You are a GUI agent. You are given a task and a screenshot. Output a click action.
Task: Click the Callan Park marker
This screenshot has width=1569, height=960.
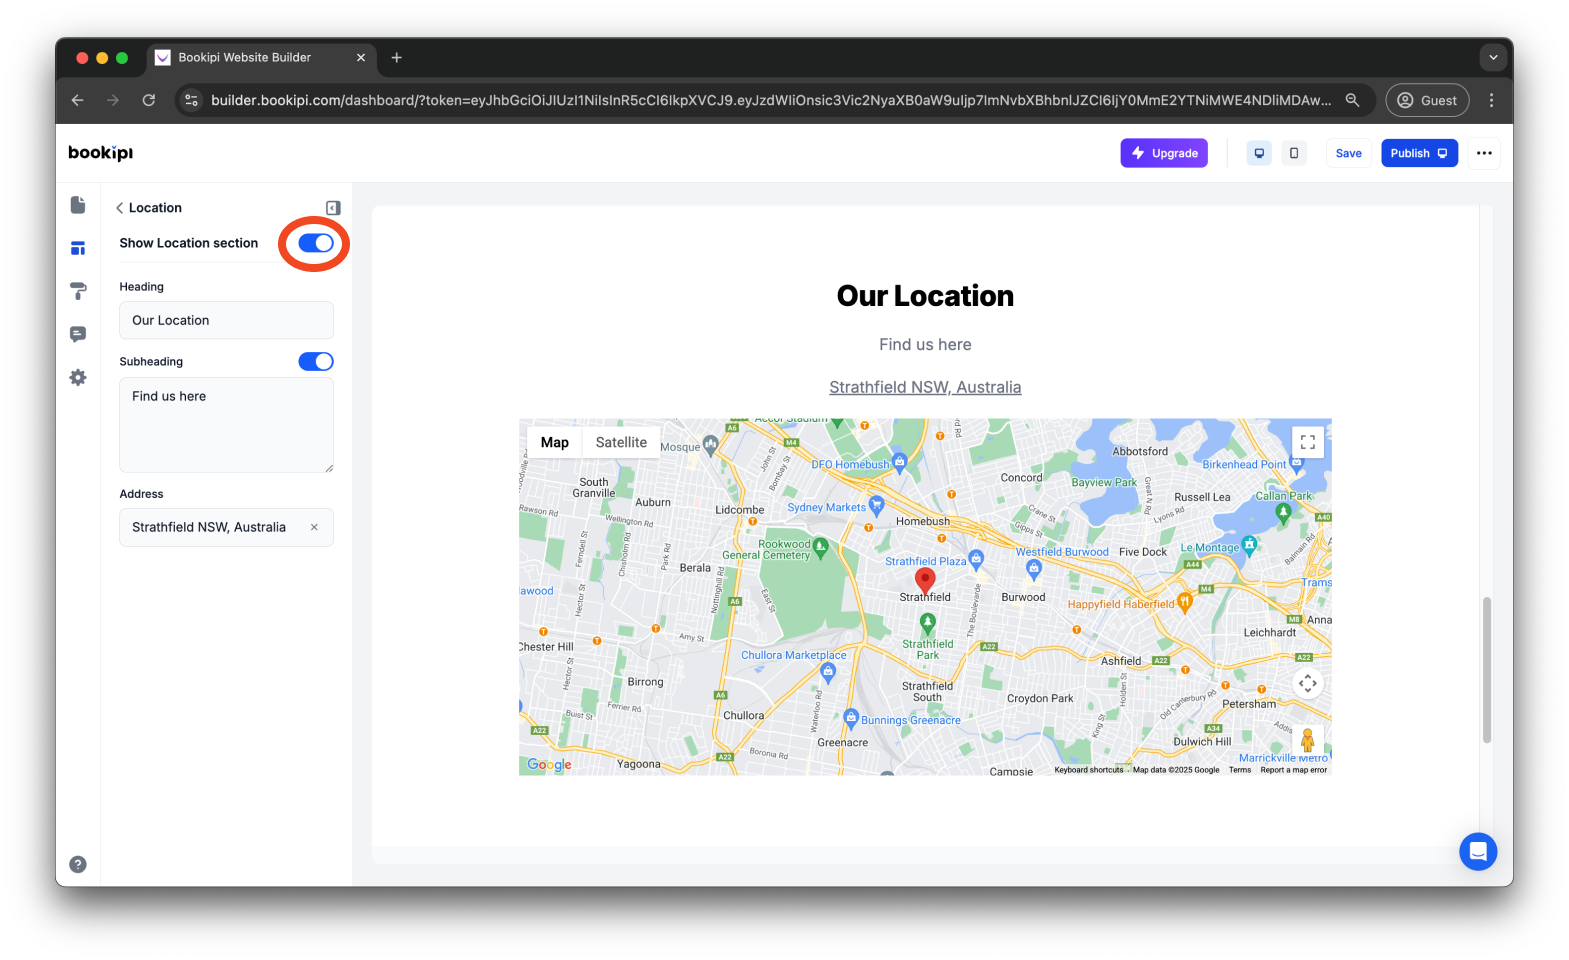(x=1284, y=513)
